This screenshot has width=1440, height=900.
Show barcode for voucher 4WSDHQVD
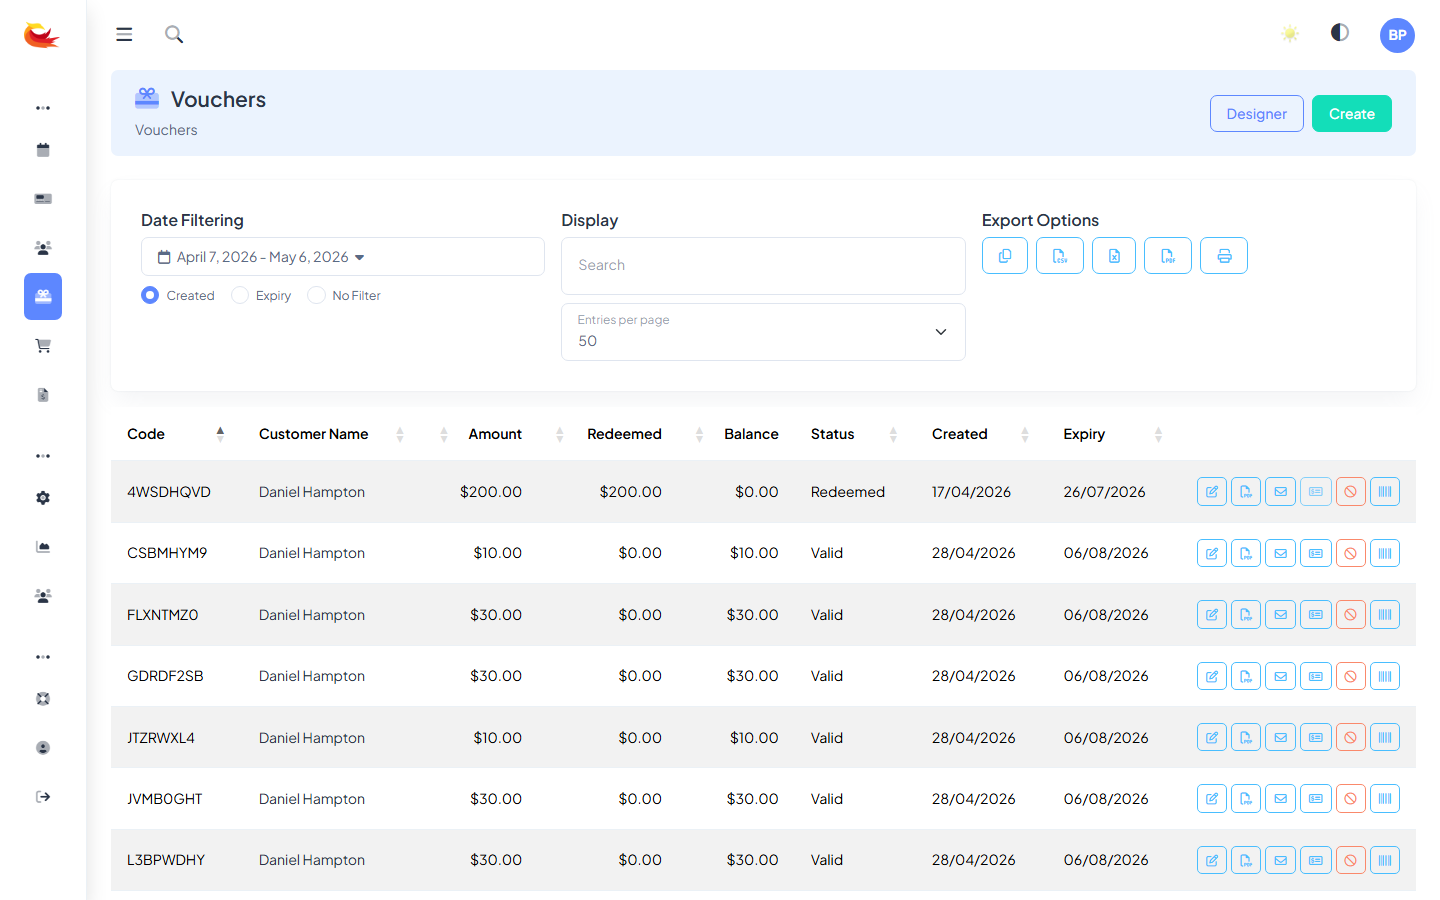1385,492
